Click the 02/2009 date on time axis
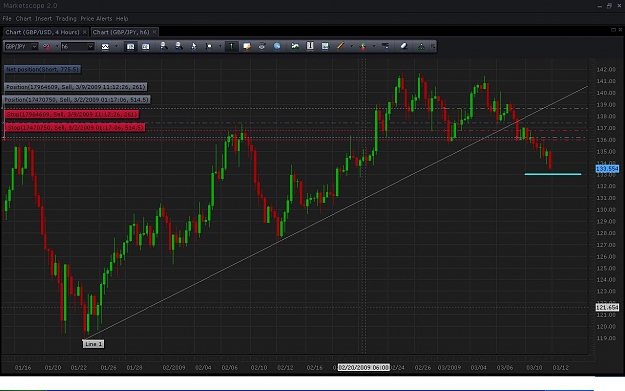 click(174, 367)
